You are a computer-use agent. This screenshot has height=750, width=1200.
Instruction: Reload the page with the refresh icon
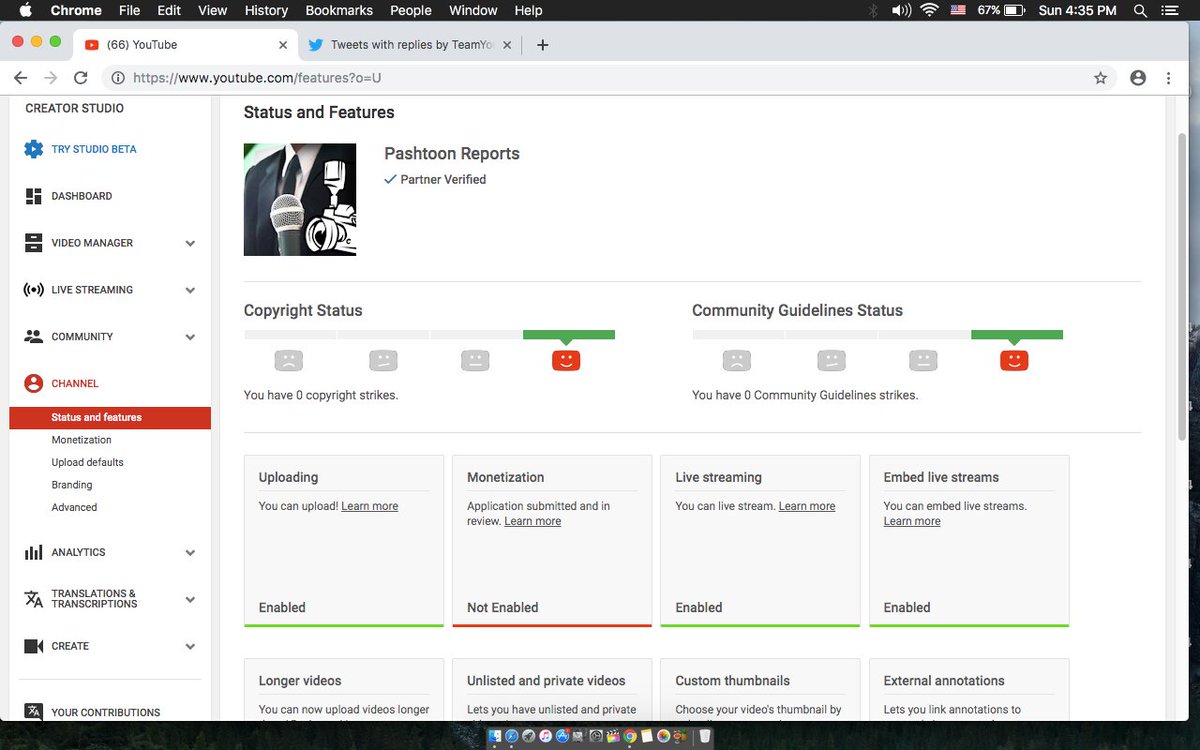[x=81, y=78]
